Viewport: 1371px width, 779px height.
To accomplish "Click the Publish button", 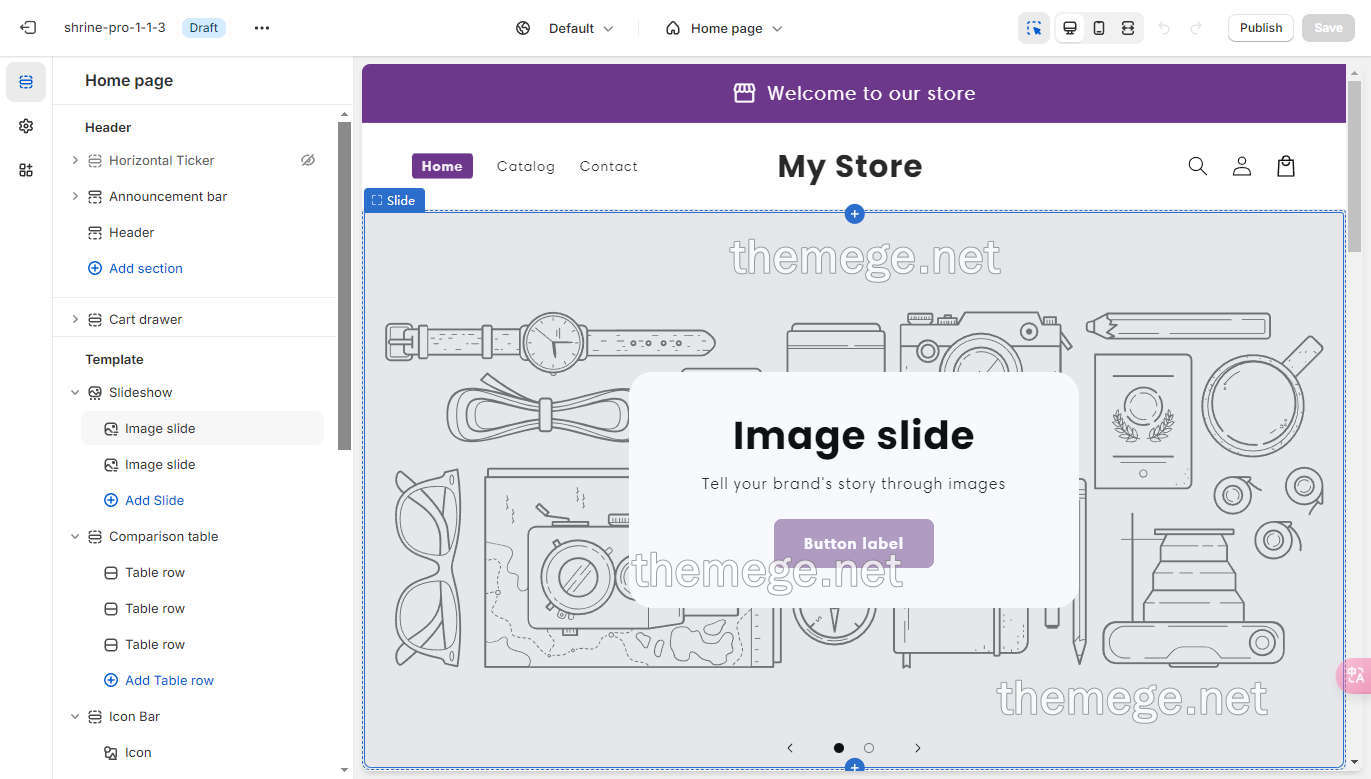I will 1261,28.
